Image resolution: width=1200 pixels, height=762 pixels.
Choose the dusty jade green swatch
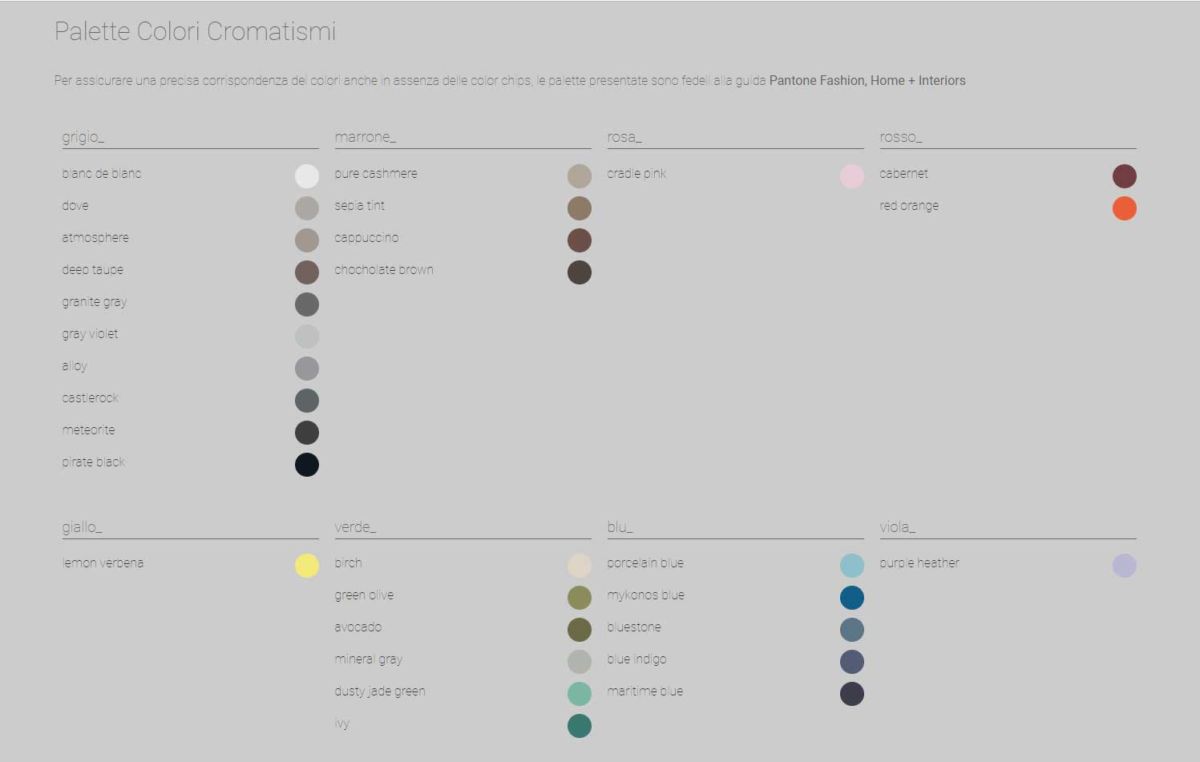pos(579,694)
